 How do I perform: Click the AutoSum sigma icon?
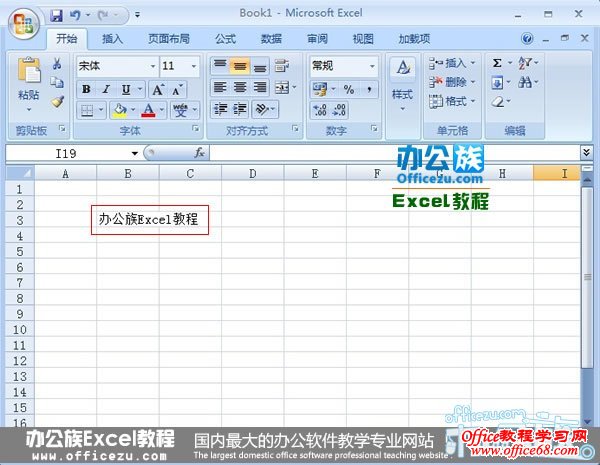click(497, 62)
